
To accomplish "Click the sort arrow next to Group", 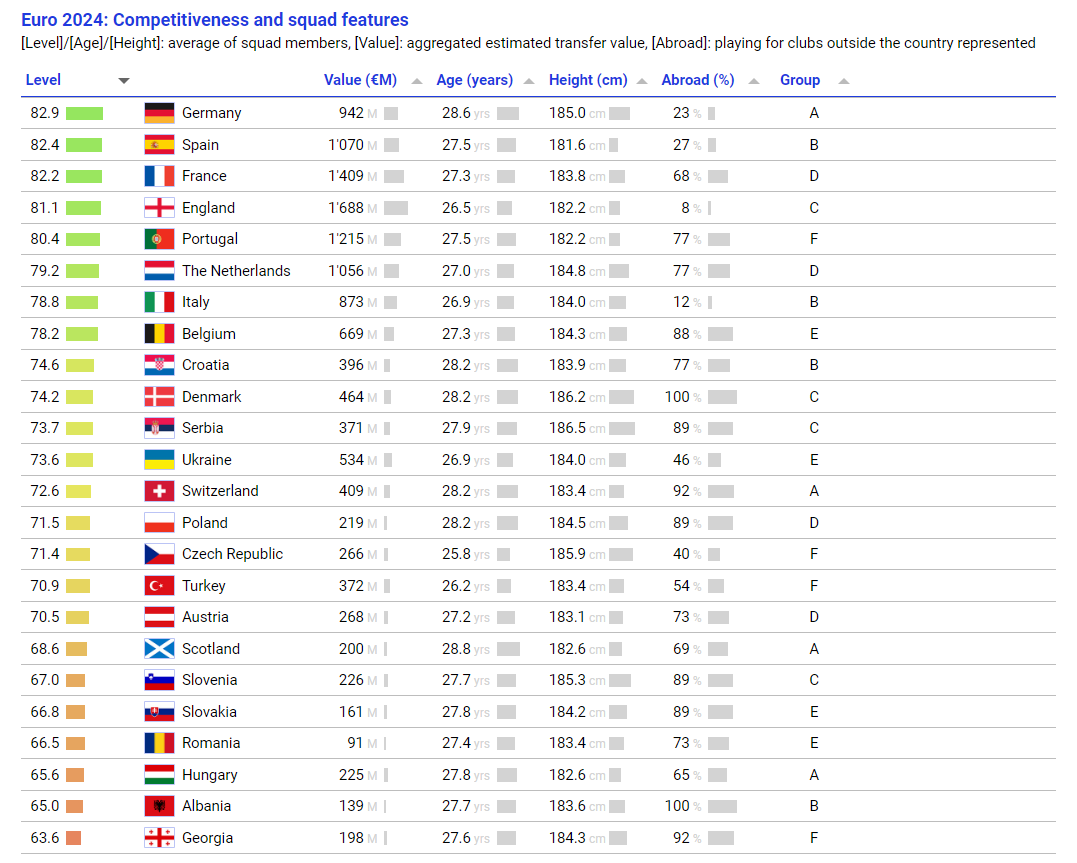I will point(844,81).
